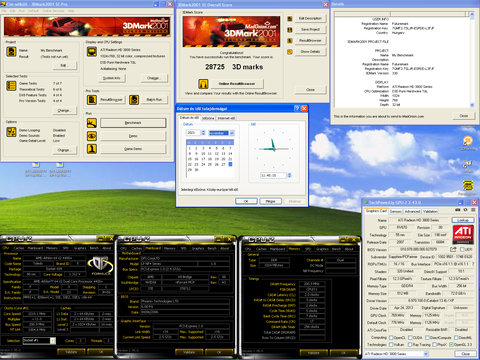Viewport: 480px width, 360px height.
Task: Switch to Sensors tab in GPU-Z
Action: [x=396, y=211]
